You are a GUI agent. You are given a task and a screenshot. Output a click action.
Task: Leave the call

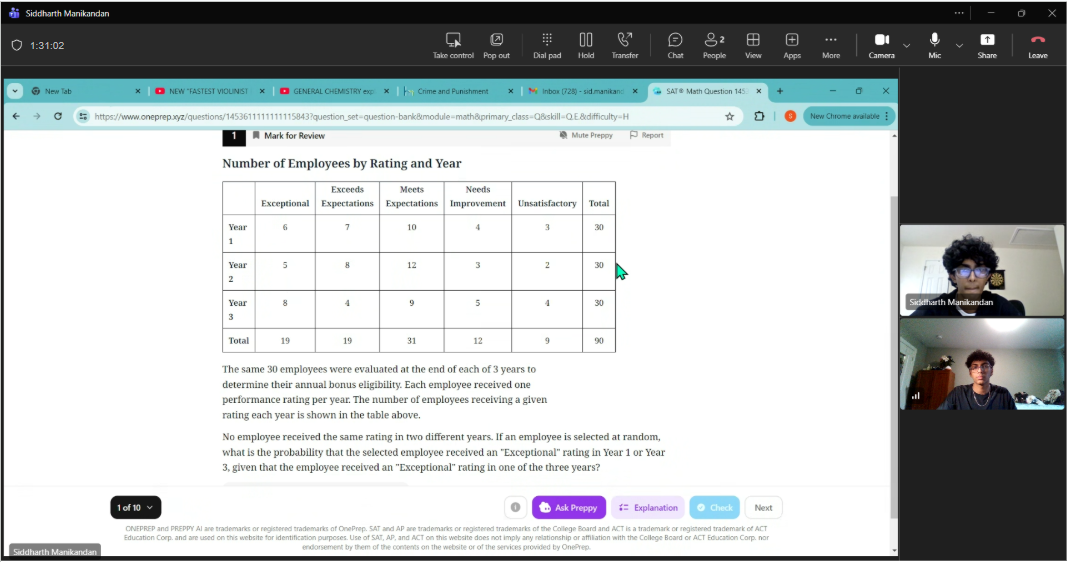pyautogui.click(x=1038, y=46)
